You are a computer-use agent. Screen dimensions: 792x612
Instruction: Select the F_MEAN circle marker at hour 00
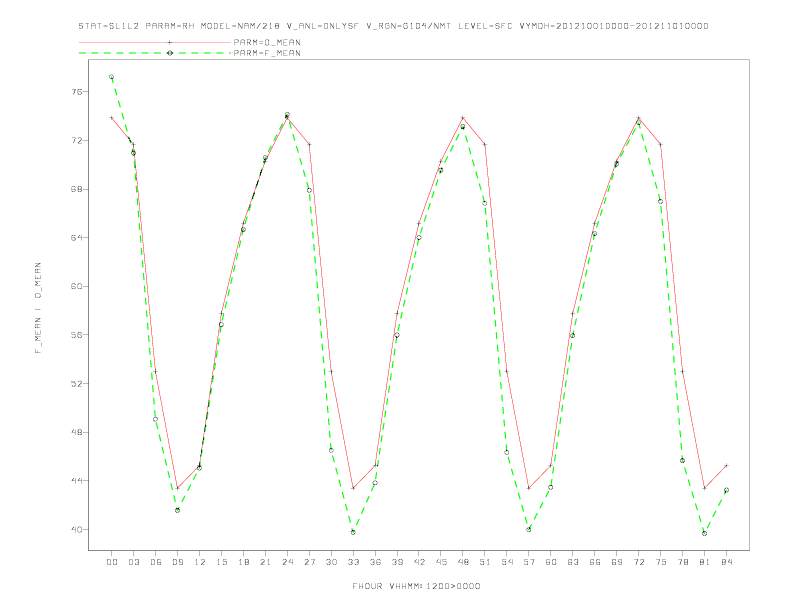[112, 77]
